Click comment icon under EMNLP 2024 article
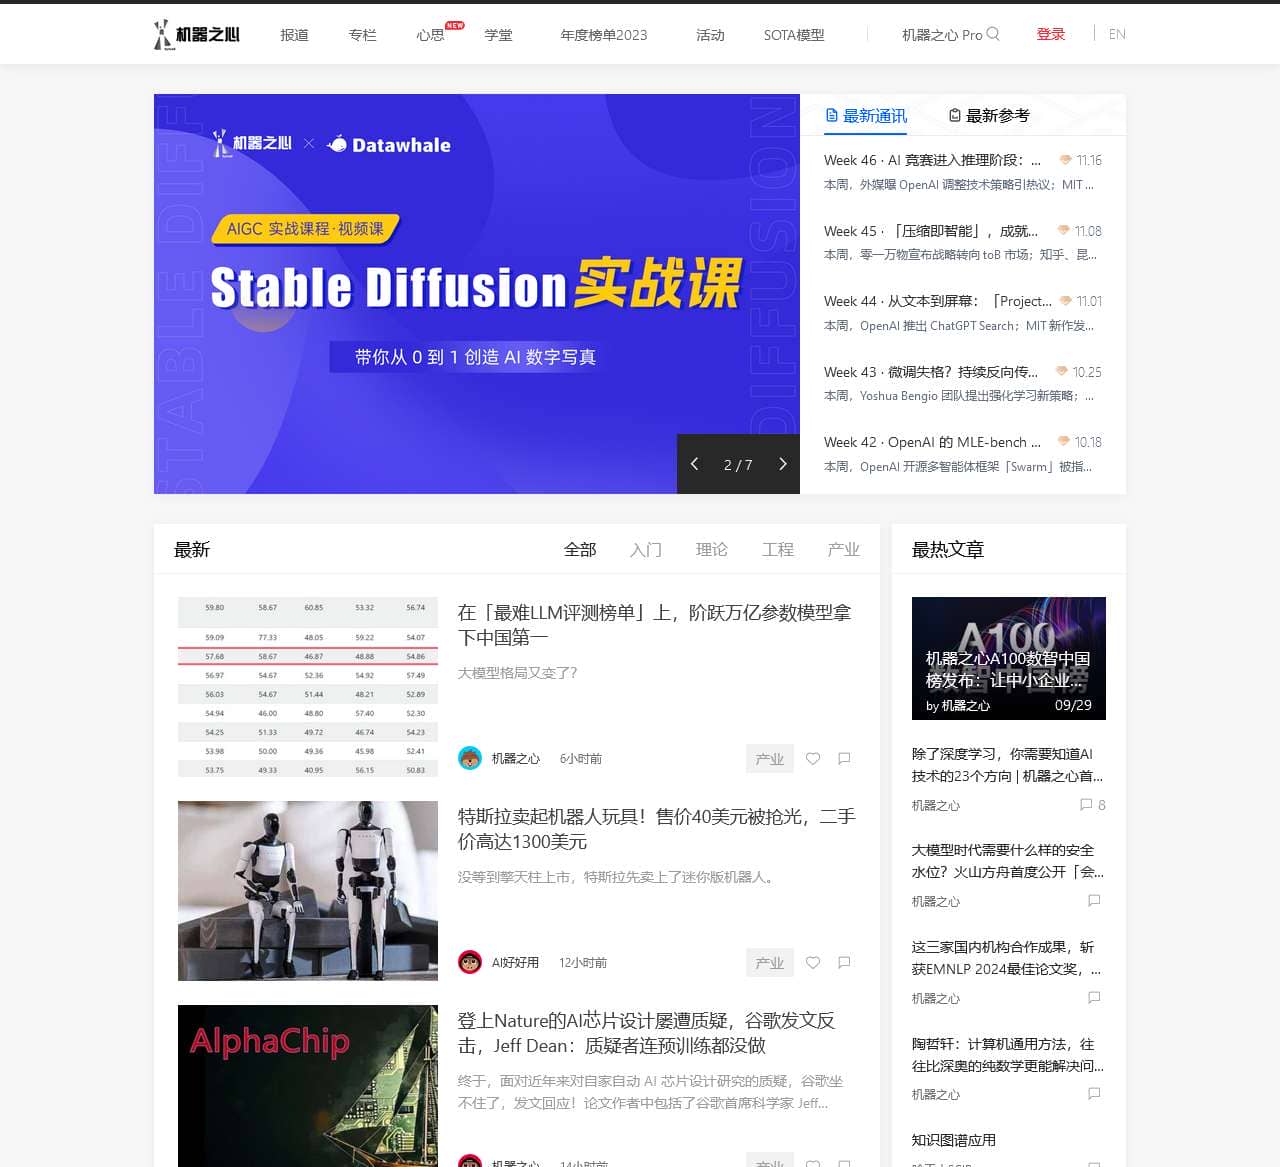This screenshot has width=1280, height=1167. [x=1094, y=998]
